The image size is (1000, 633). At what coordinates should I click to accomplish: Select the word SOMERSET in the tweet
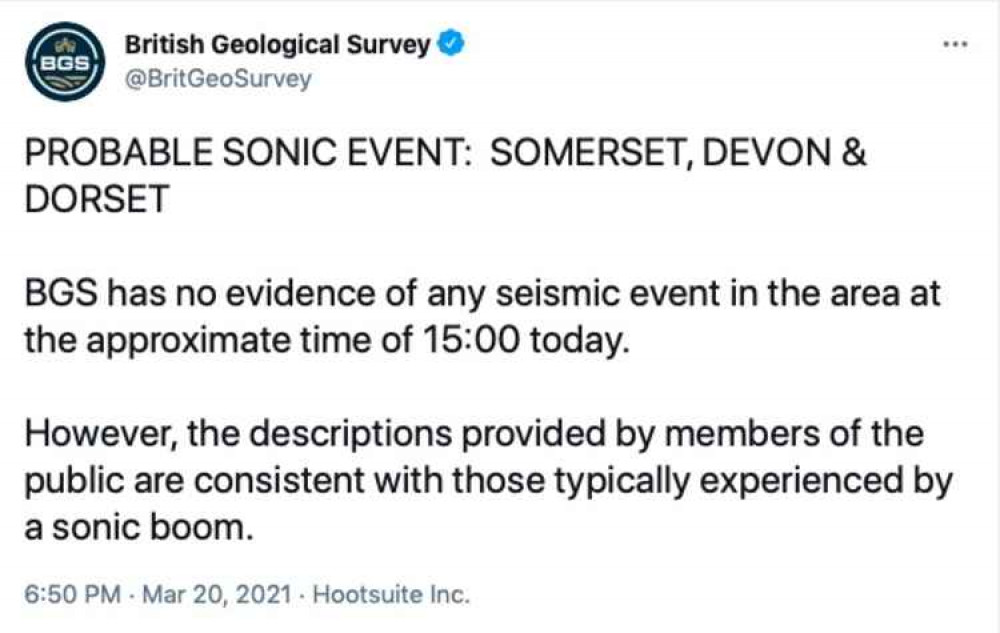pos(590,153)
